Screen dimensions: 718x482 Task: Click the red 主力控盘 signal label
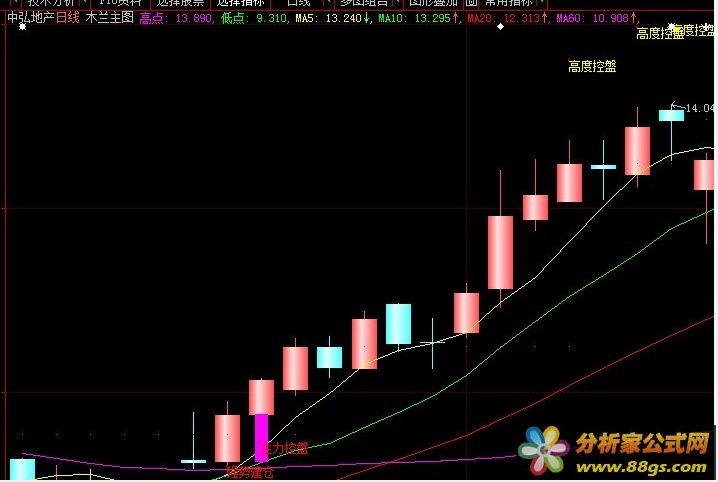[284, 448]
